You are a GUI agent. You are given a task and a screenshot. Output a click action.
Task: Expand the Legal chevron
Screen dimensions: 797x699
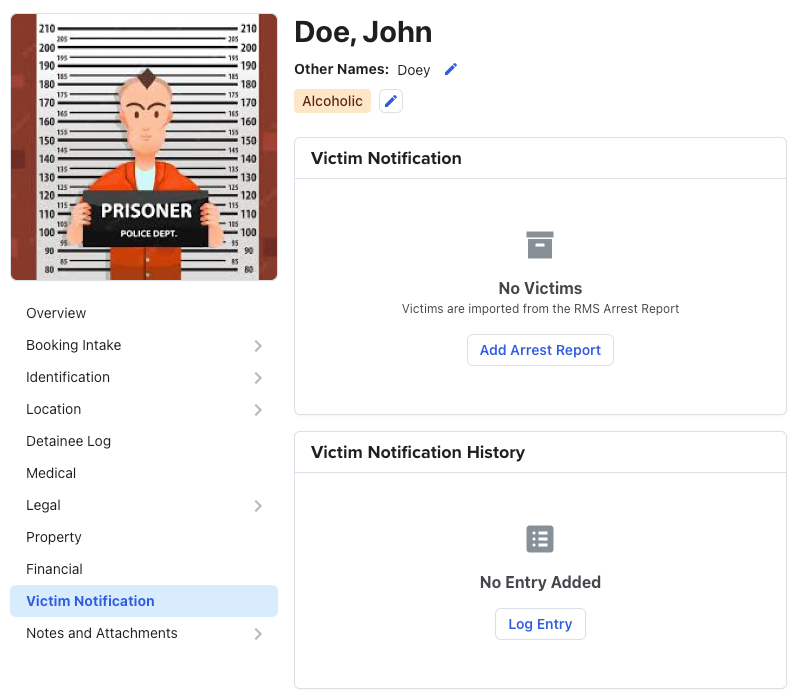(x=258, y=506)
